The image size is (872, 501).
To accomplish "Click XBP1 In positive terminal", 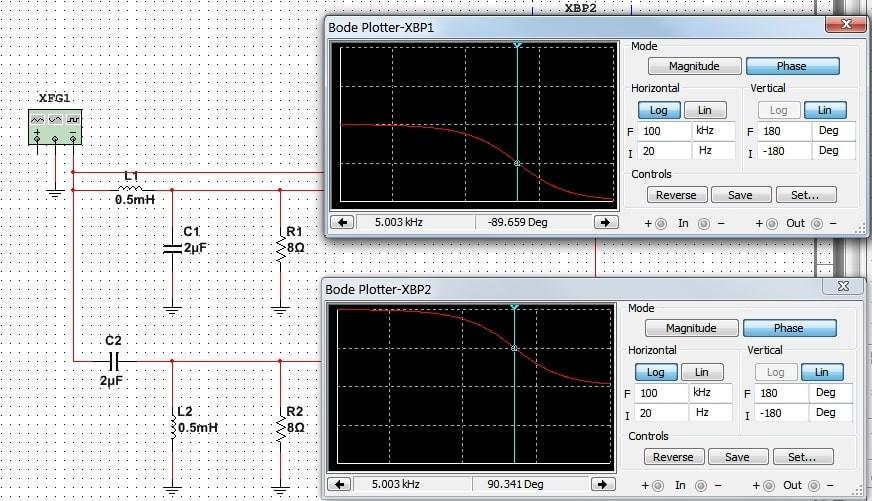I will point(661,224).
